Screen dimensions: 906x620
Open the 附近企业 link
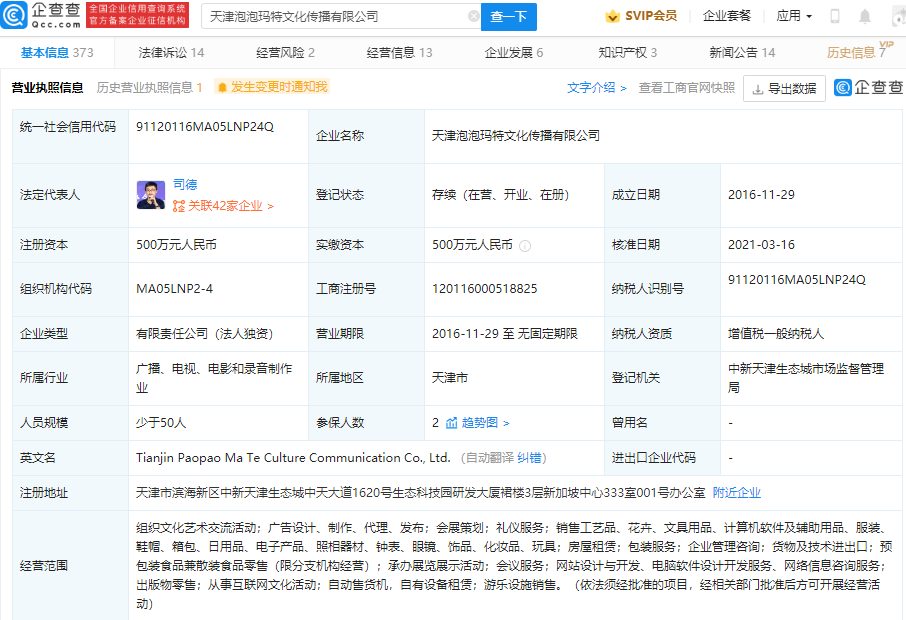tap(736, 493)
